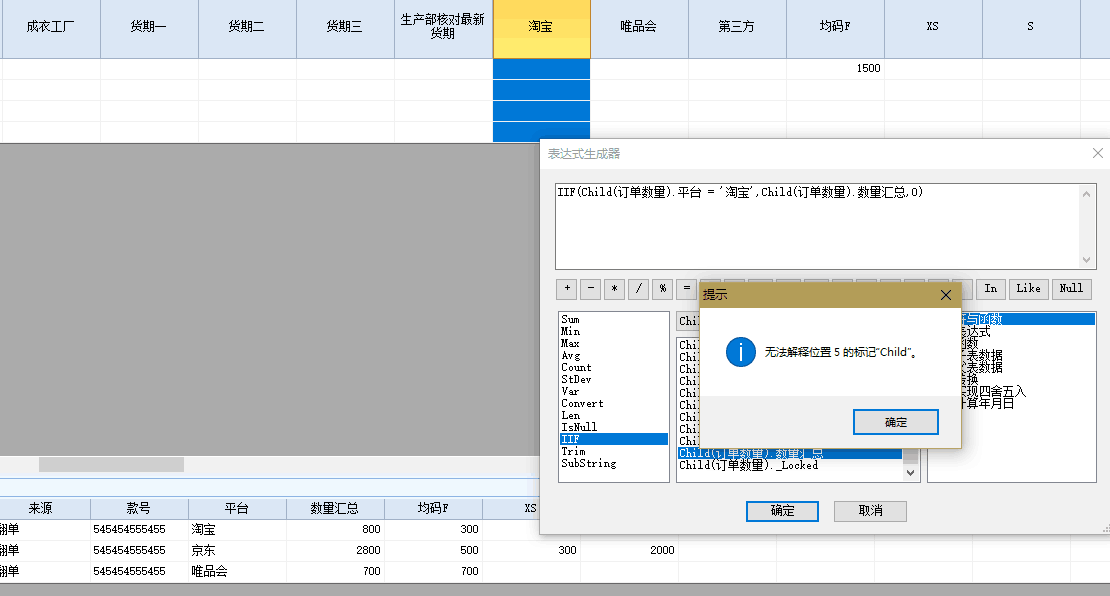This screenshot has height=596, width=1110.
Task: Insert the equals operator
Action: click(x=686, y=289)
